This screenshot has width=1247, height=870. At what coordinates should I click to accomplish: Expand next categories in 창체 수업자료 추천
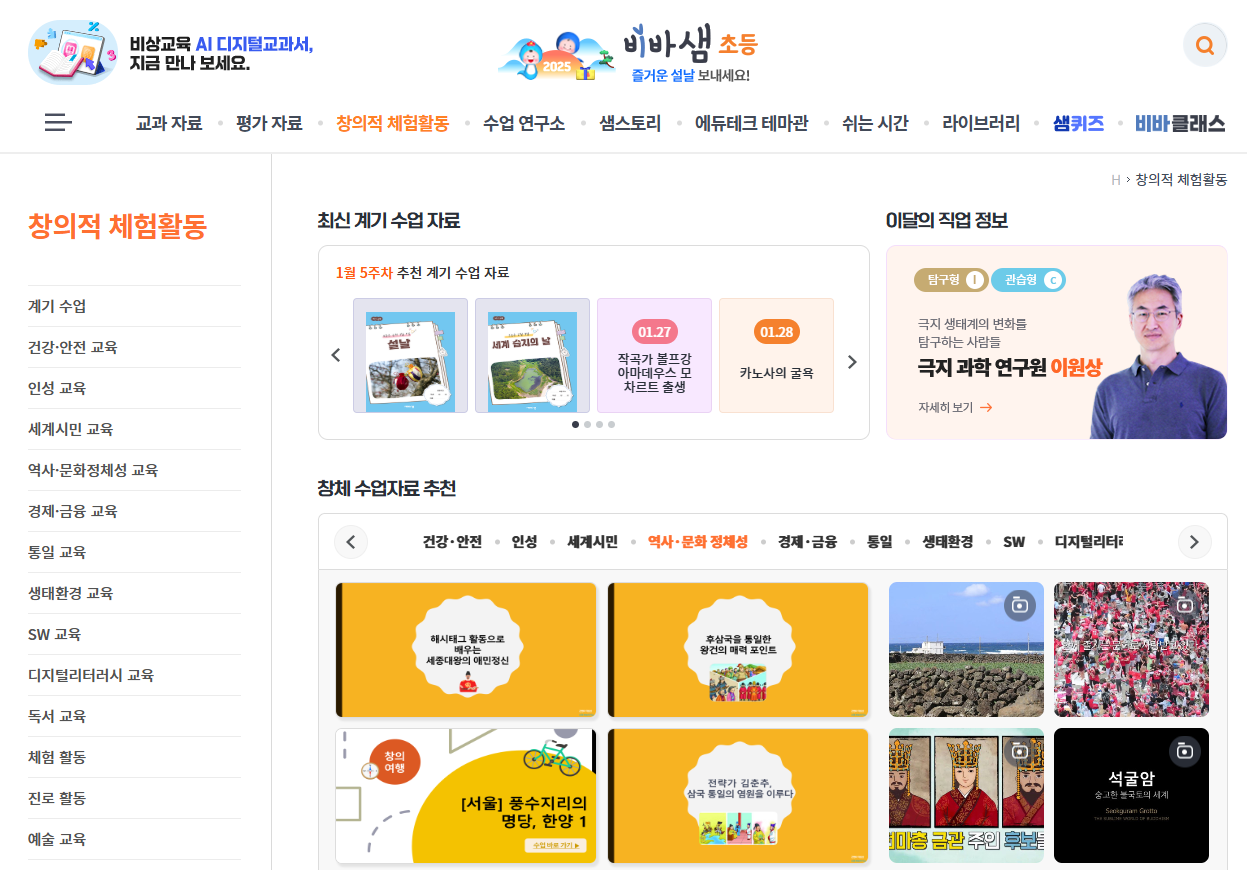coord(1194,542)
